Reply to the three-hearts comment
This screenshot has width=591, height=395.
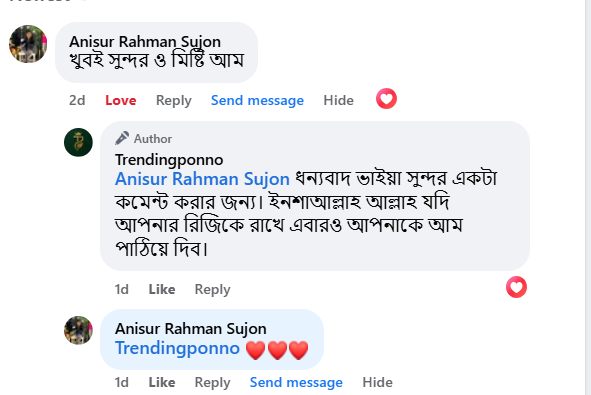click(x=212, y=383)
